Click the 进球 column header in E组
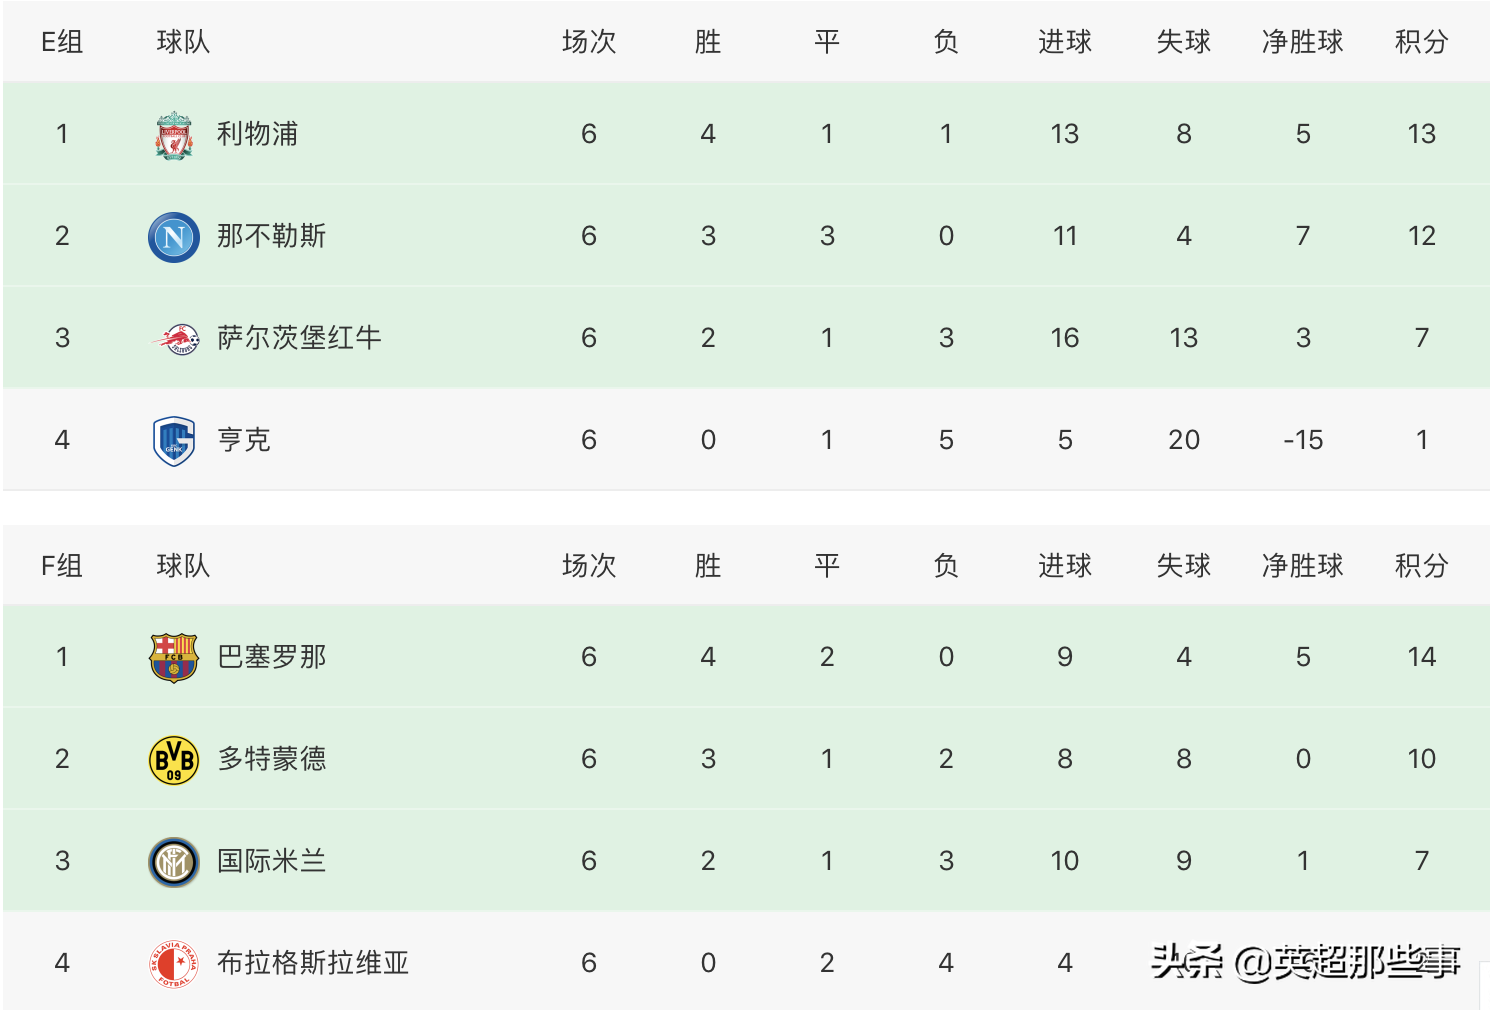 (1064, 42)
